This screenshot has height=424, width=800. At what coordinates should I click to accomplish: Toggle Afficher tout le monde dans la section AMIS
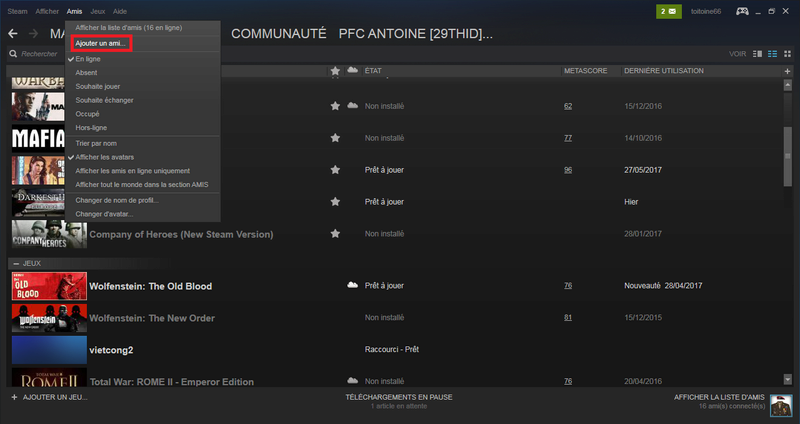(143, 185)
